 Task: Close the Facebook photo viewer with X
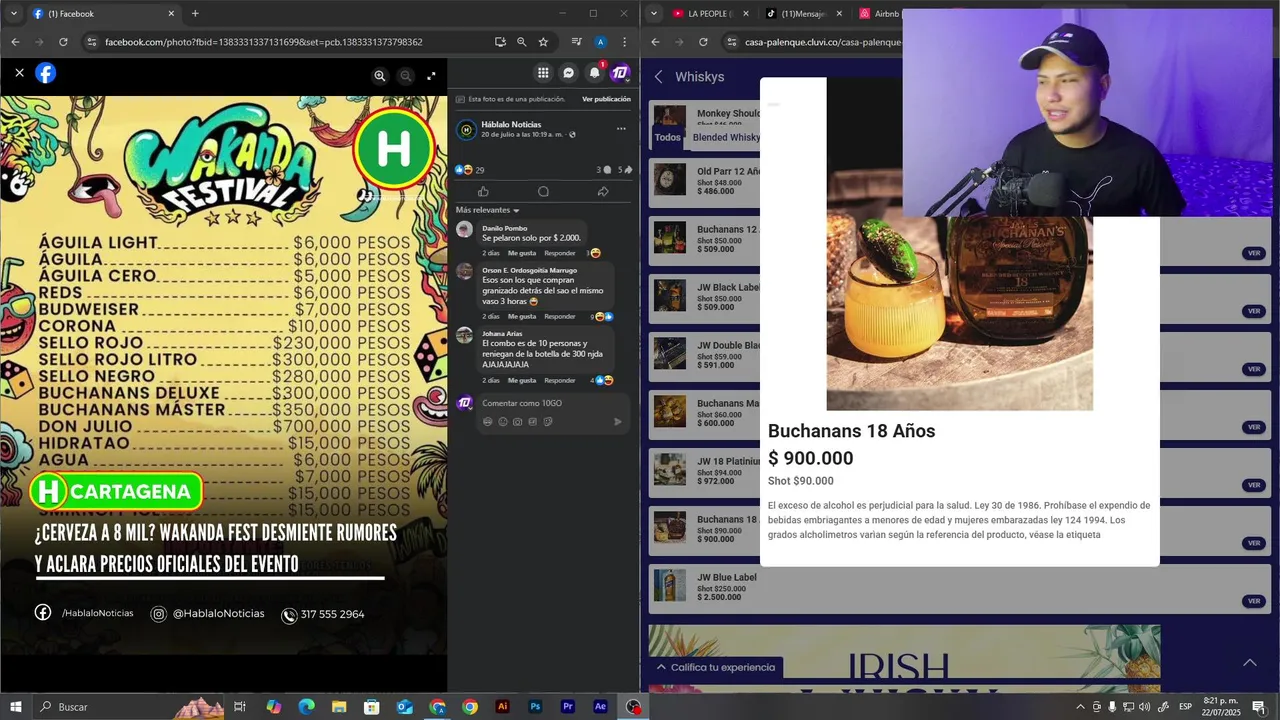point(19,73)
